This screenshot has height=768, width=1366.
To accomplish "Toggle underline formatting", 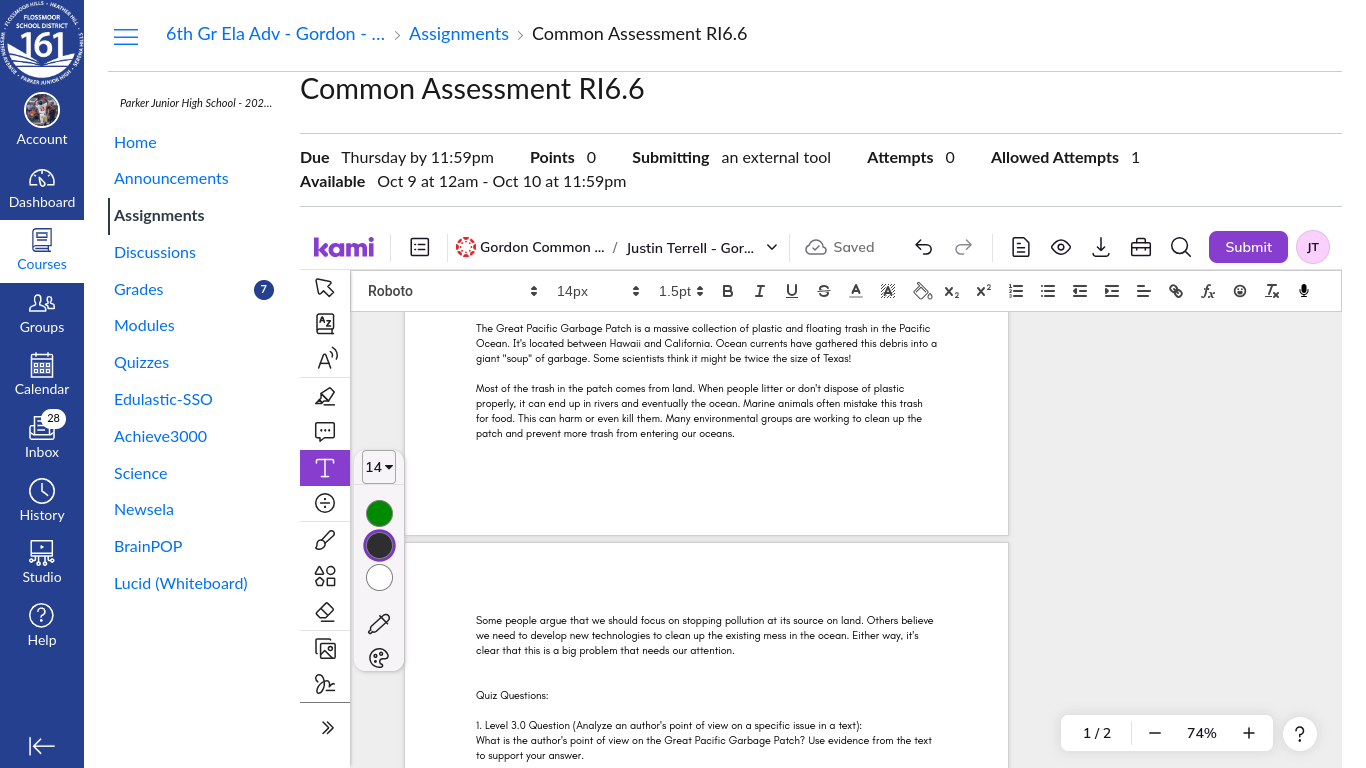I will coord(792,291).
